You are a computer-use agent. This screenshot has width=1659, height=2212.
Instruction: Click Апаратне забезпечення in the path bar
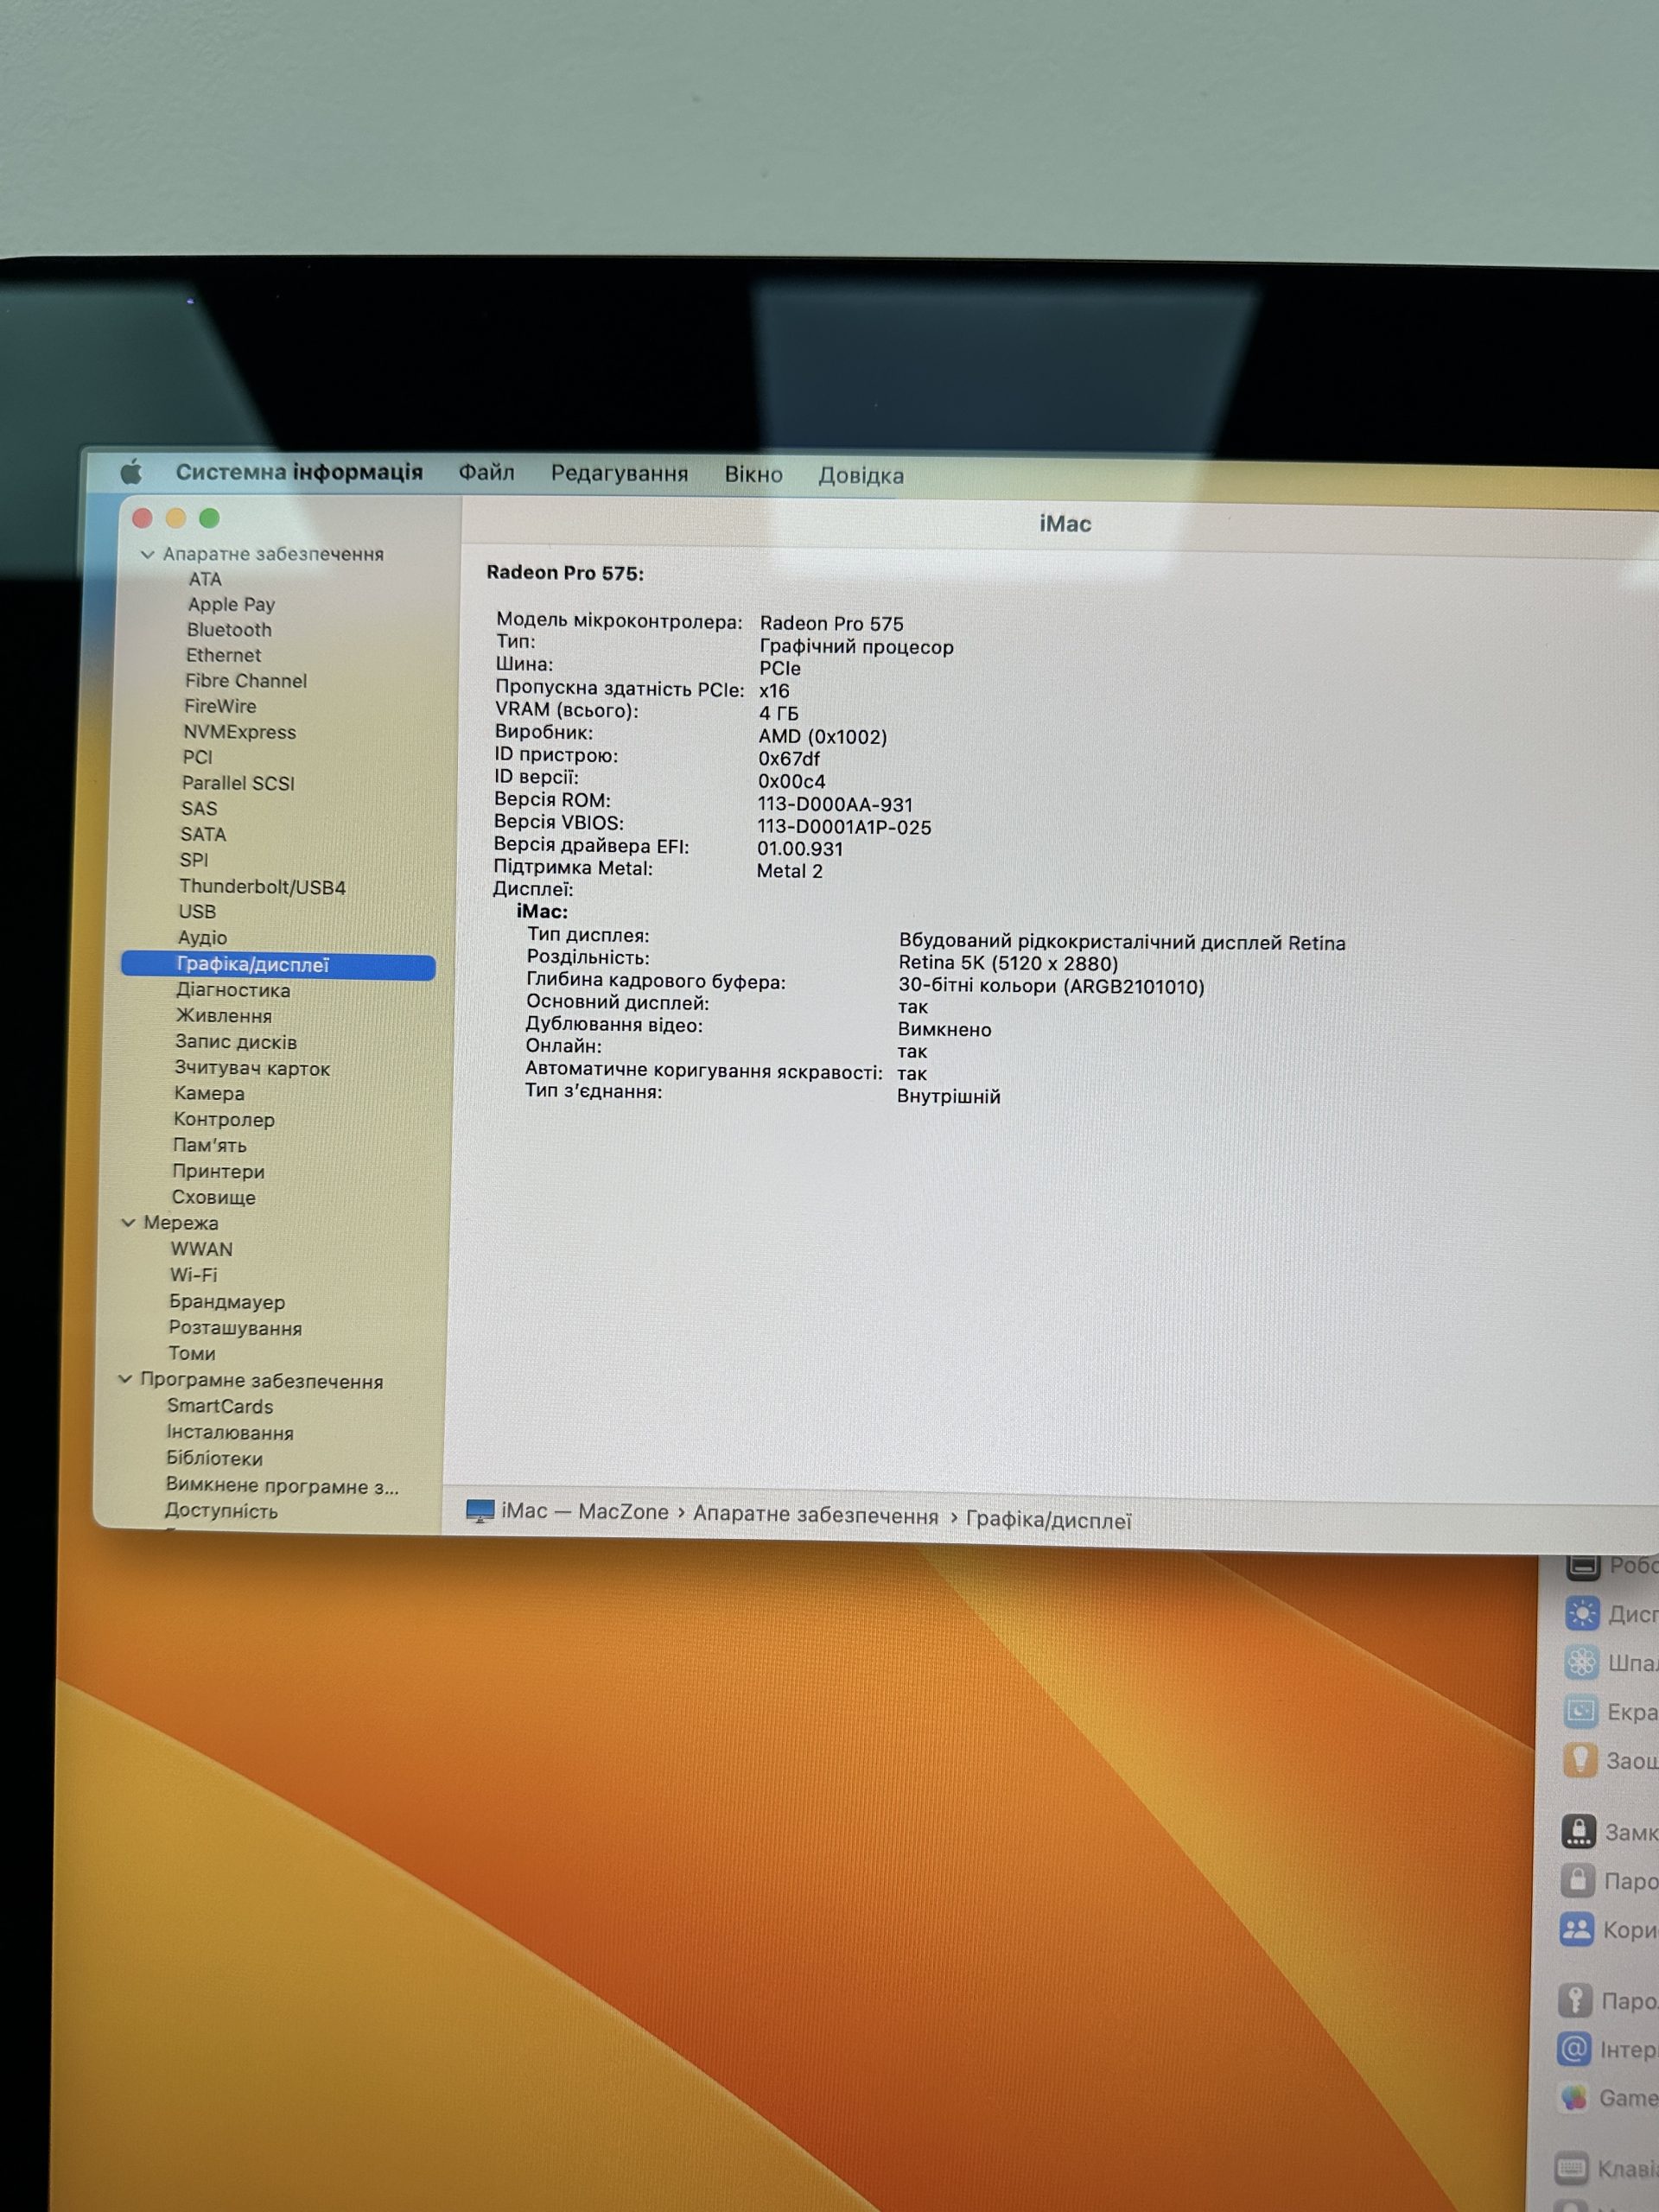coord(816,1515)
